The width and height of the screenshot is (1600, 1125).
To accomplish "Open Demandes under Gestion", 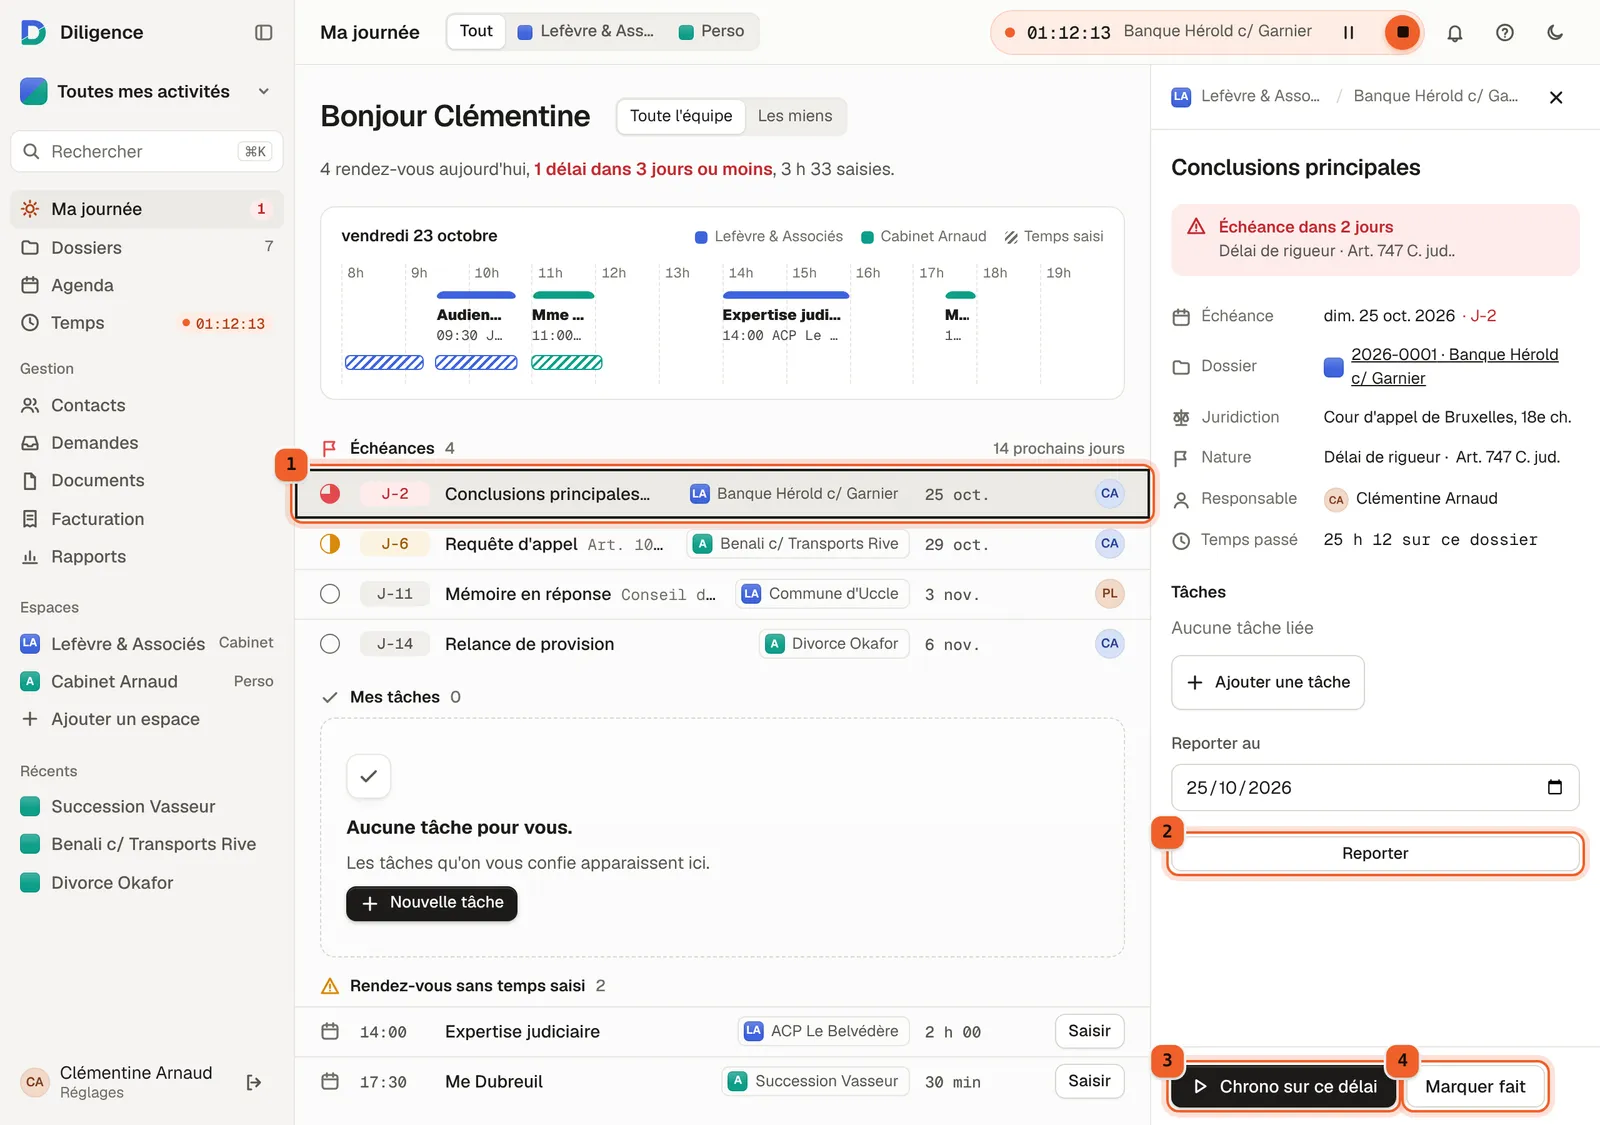I will click(147, 443).
